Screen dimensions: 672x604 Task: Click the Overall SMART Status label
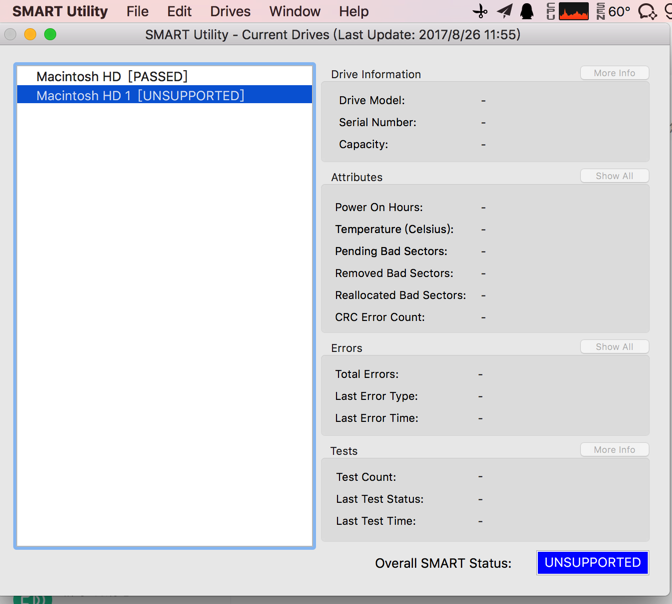(x=443, y=563)
